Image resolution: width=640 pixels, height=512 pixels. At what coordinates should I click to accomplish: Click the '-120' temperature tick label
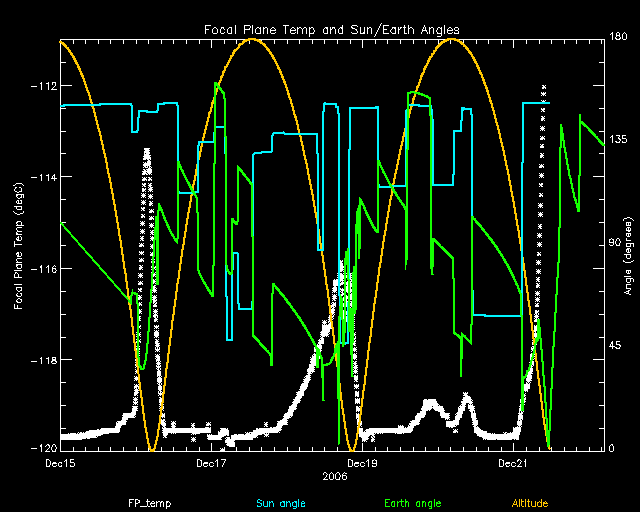[x=42, y=450]
